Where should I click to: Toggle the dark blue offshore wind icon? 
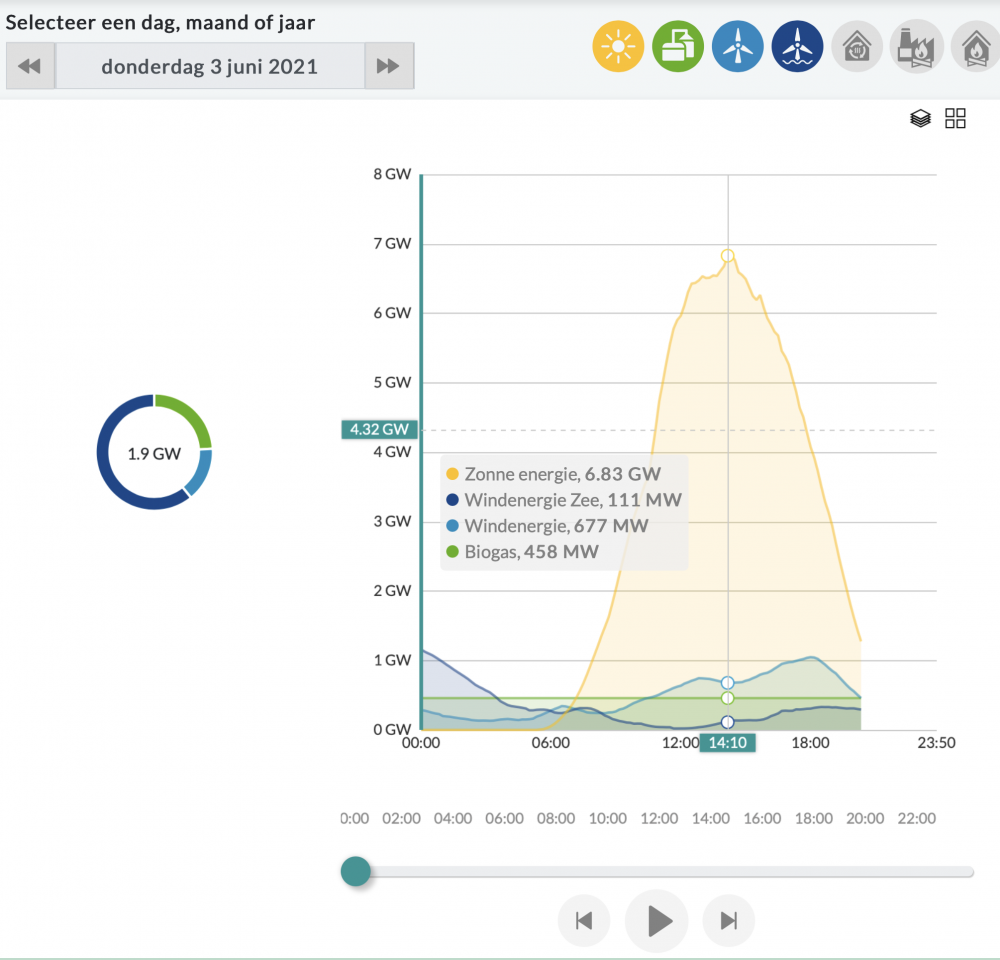[x=797, y=47]
